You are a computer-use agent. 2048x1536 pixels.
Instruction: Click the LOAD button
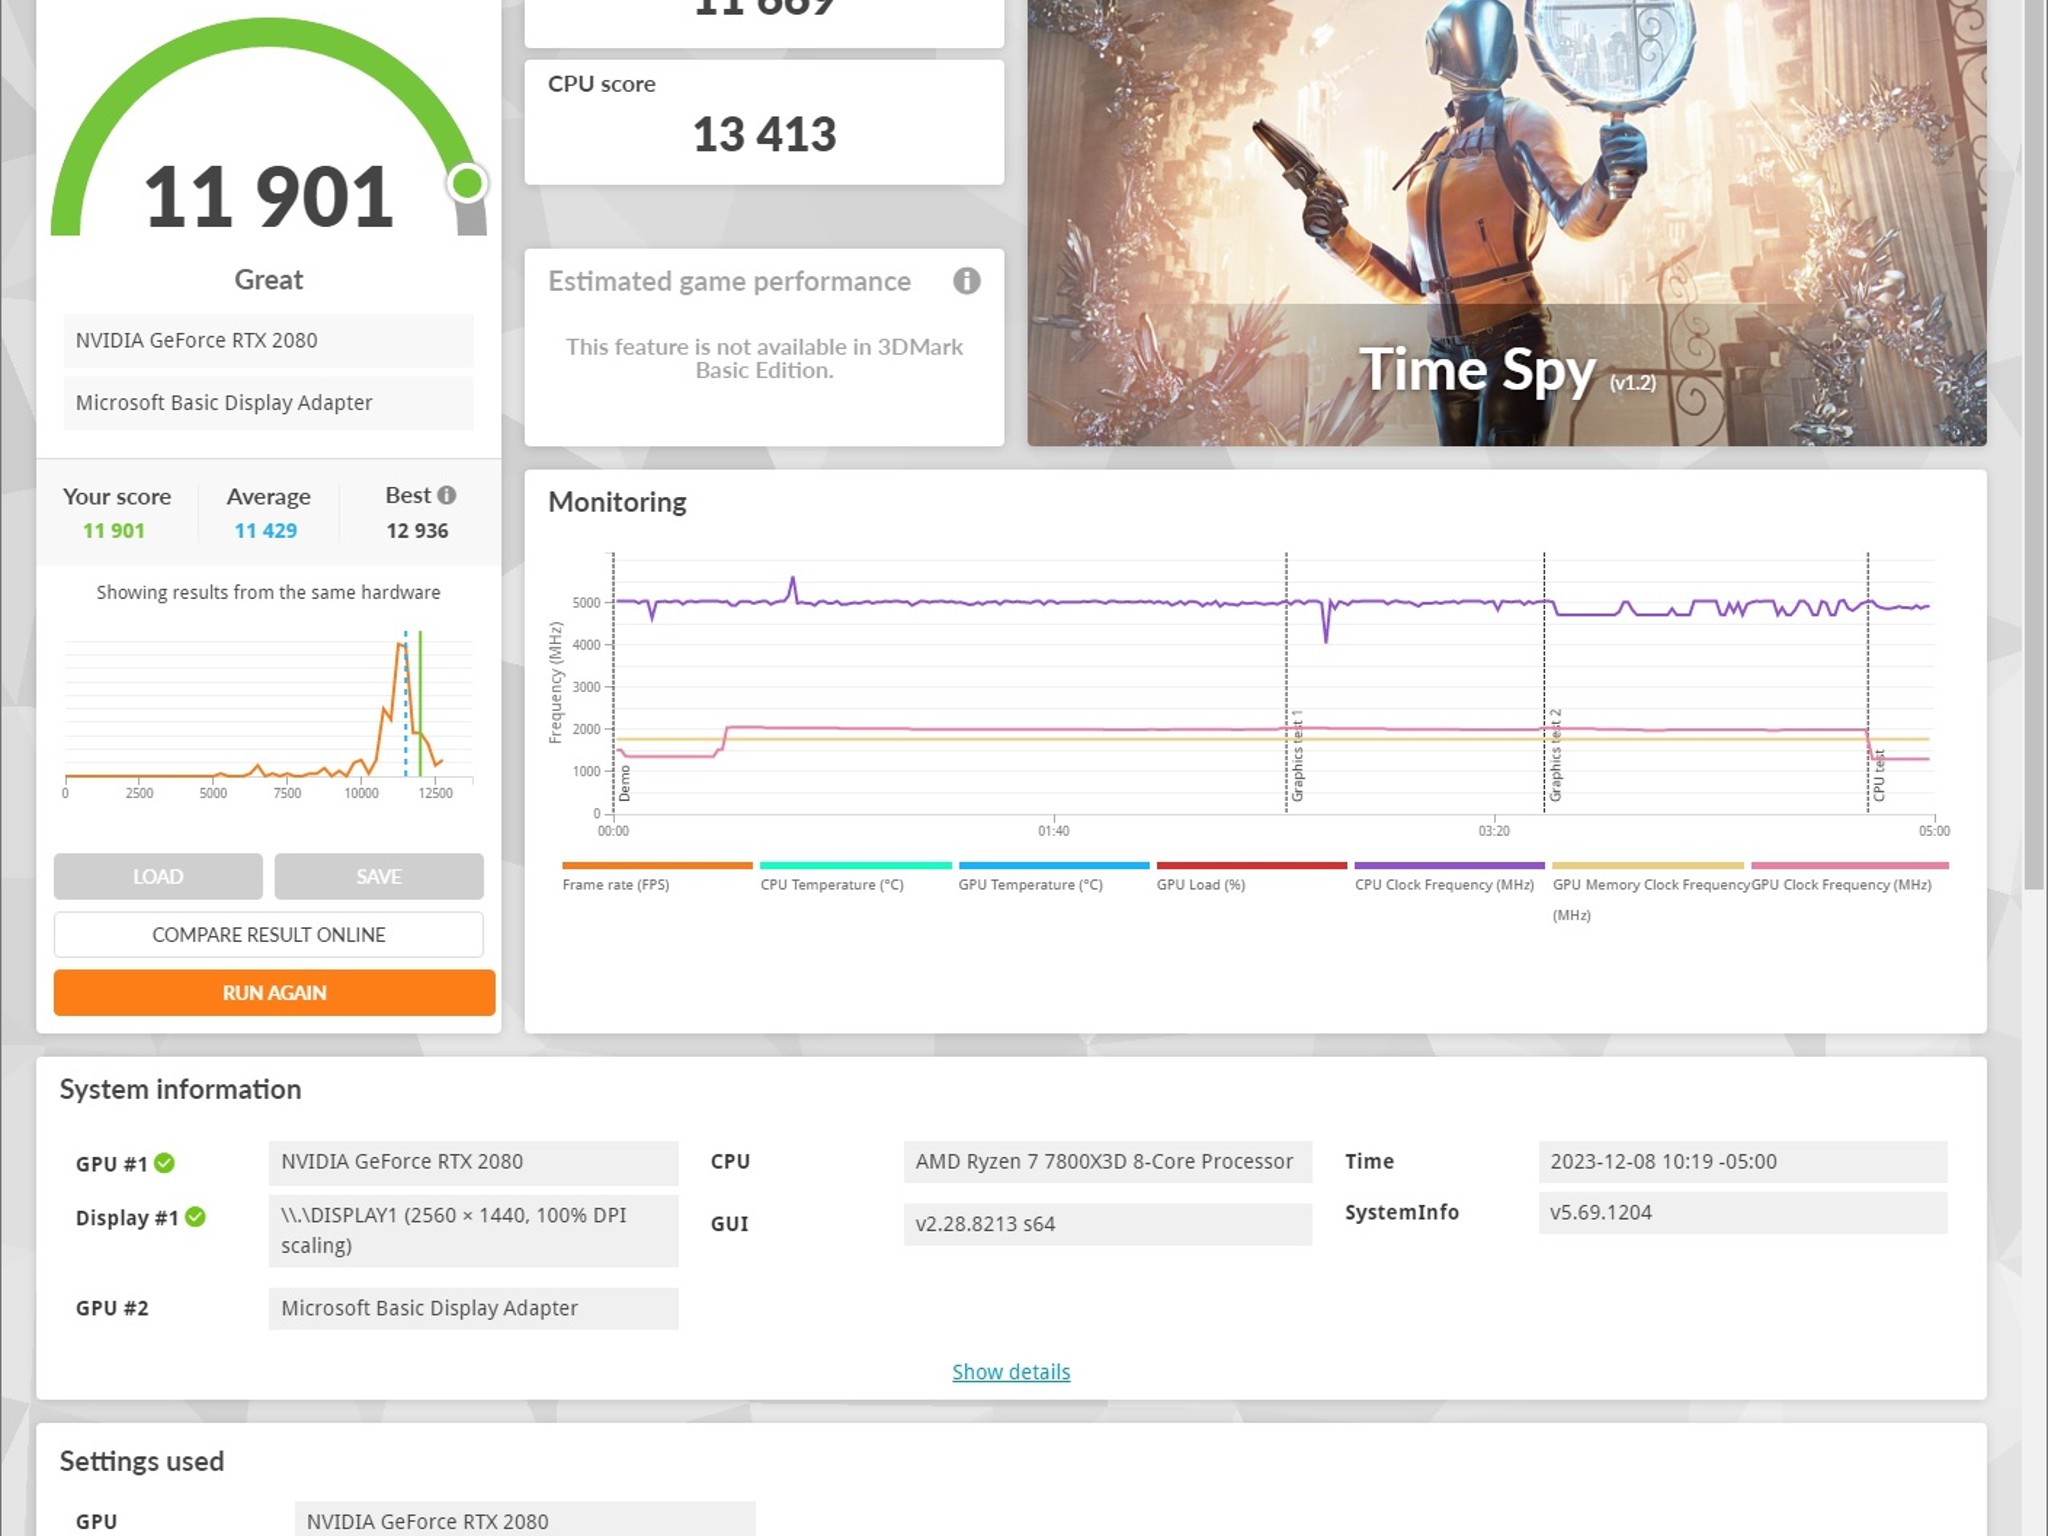click(158, 876)
